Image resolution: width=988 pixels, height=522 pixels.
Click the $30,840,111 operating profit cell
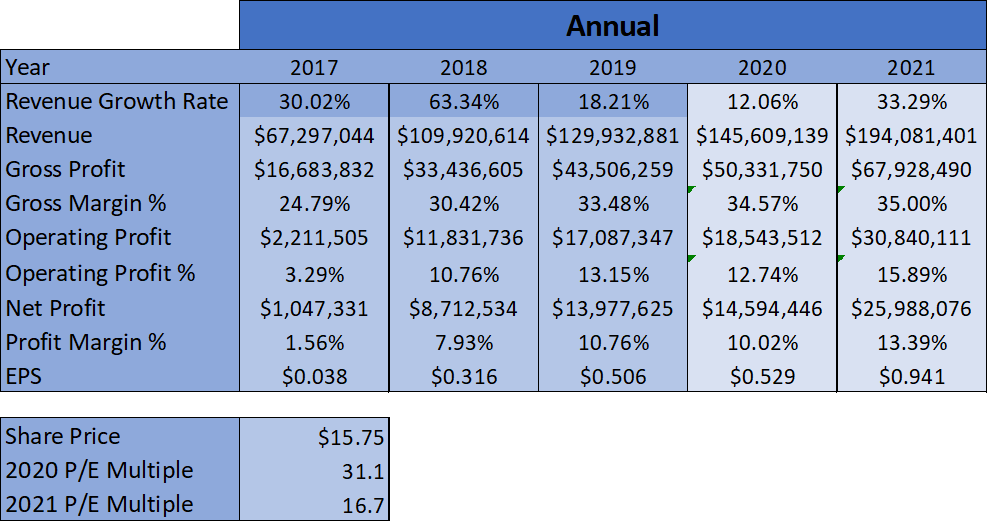click(x=912, y=237)
